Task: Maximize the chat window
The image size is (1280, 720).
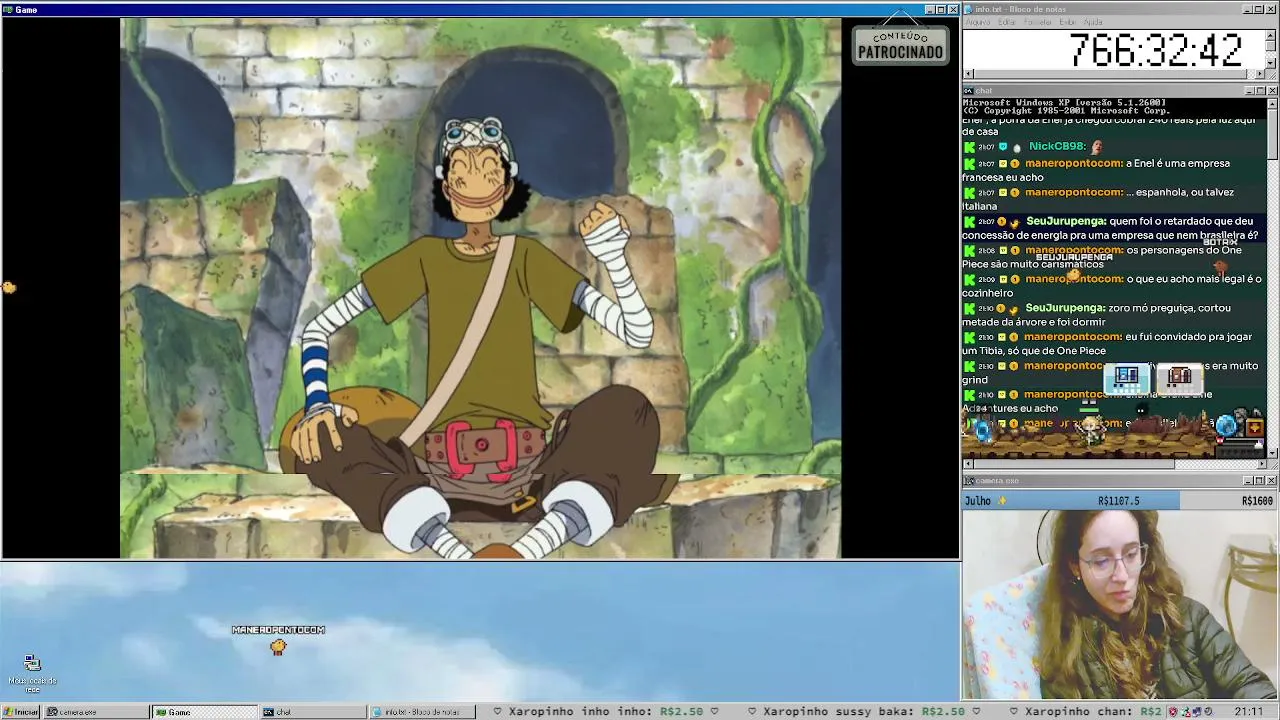Action: [x=1261, y=91]
